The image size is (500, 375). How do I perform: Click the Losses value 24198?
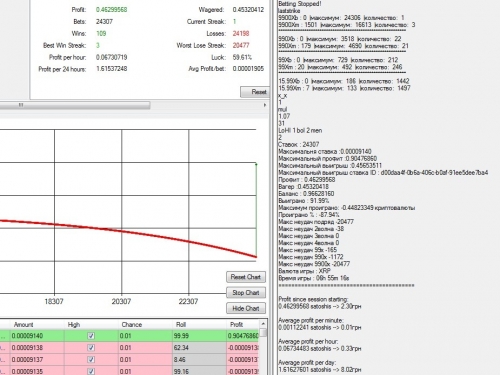pos(241,33)
